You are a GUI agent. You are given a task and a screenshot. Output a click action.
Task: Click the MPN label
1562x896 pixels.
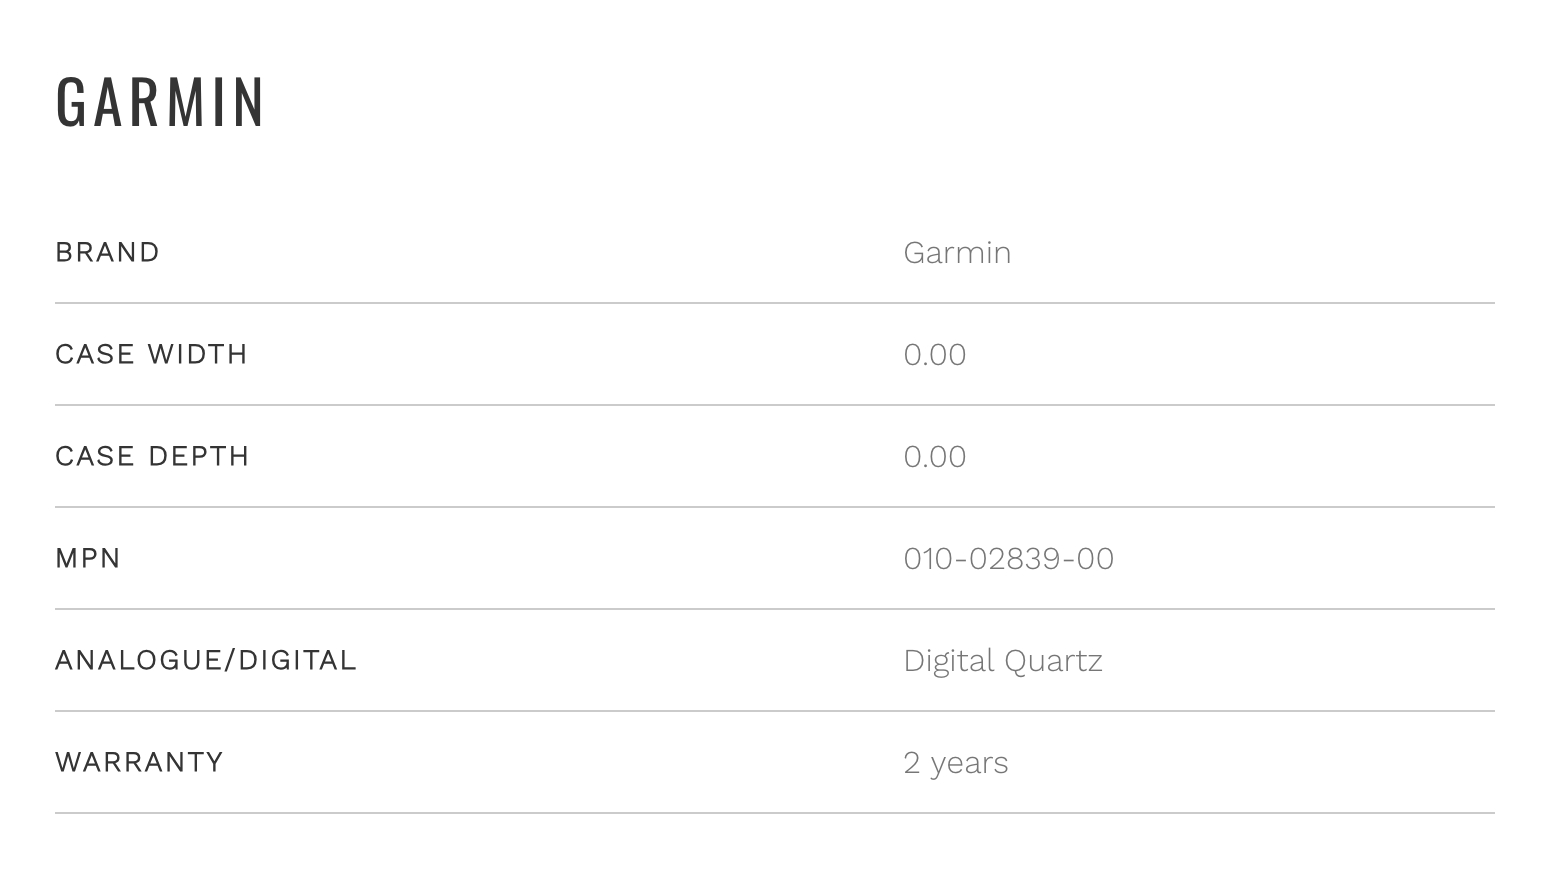(88, 558)
